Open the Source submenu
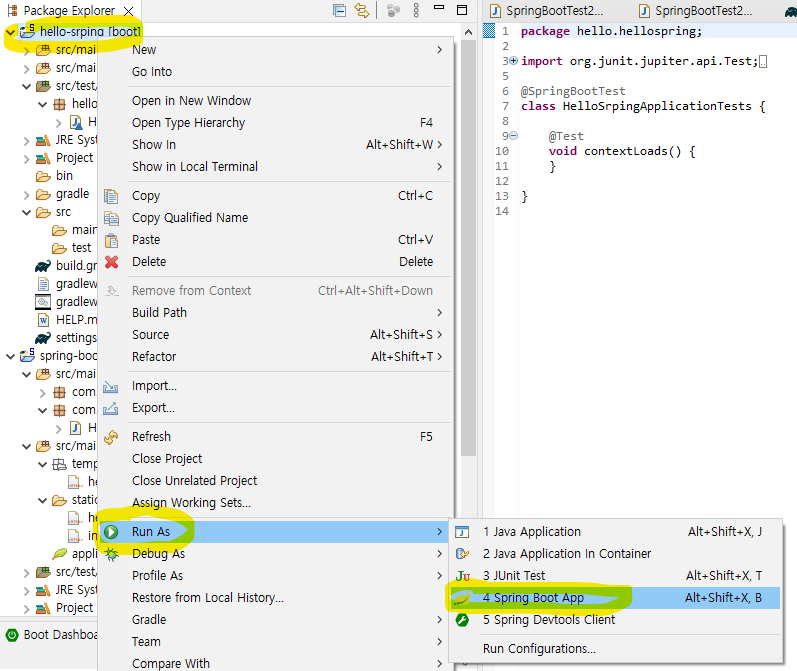The height and width of the screenshot is (671, 797). [275, 334]
